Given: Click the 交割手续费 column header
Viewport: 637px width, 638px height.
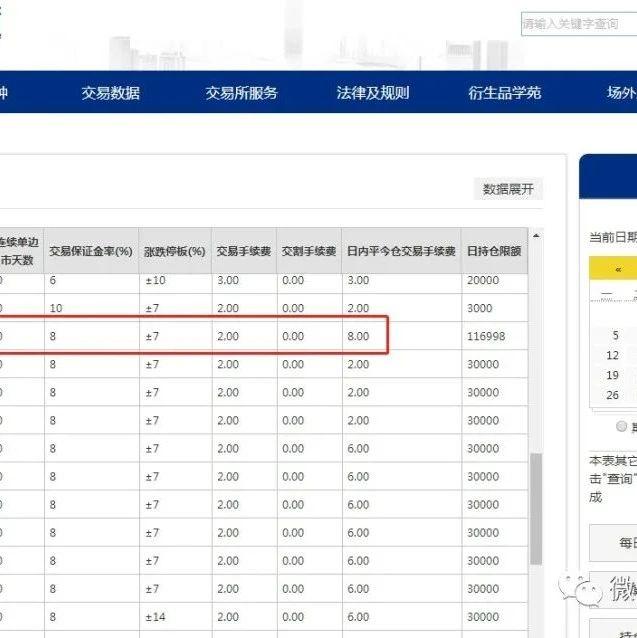Looking at the screenshot, I should (x=309, y=251).
